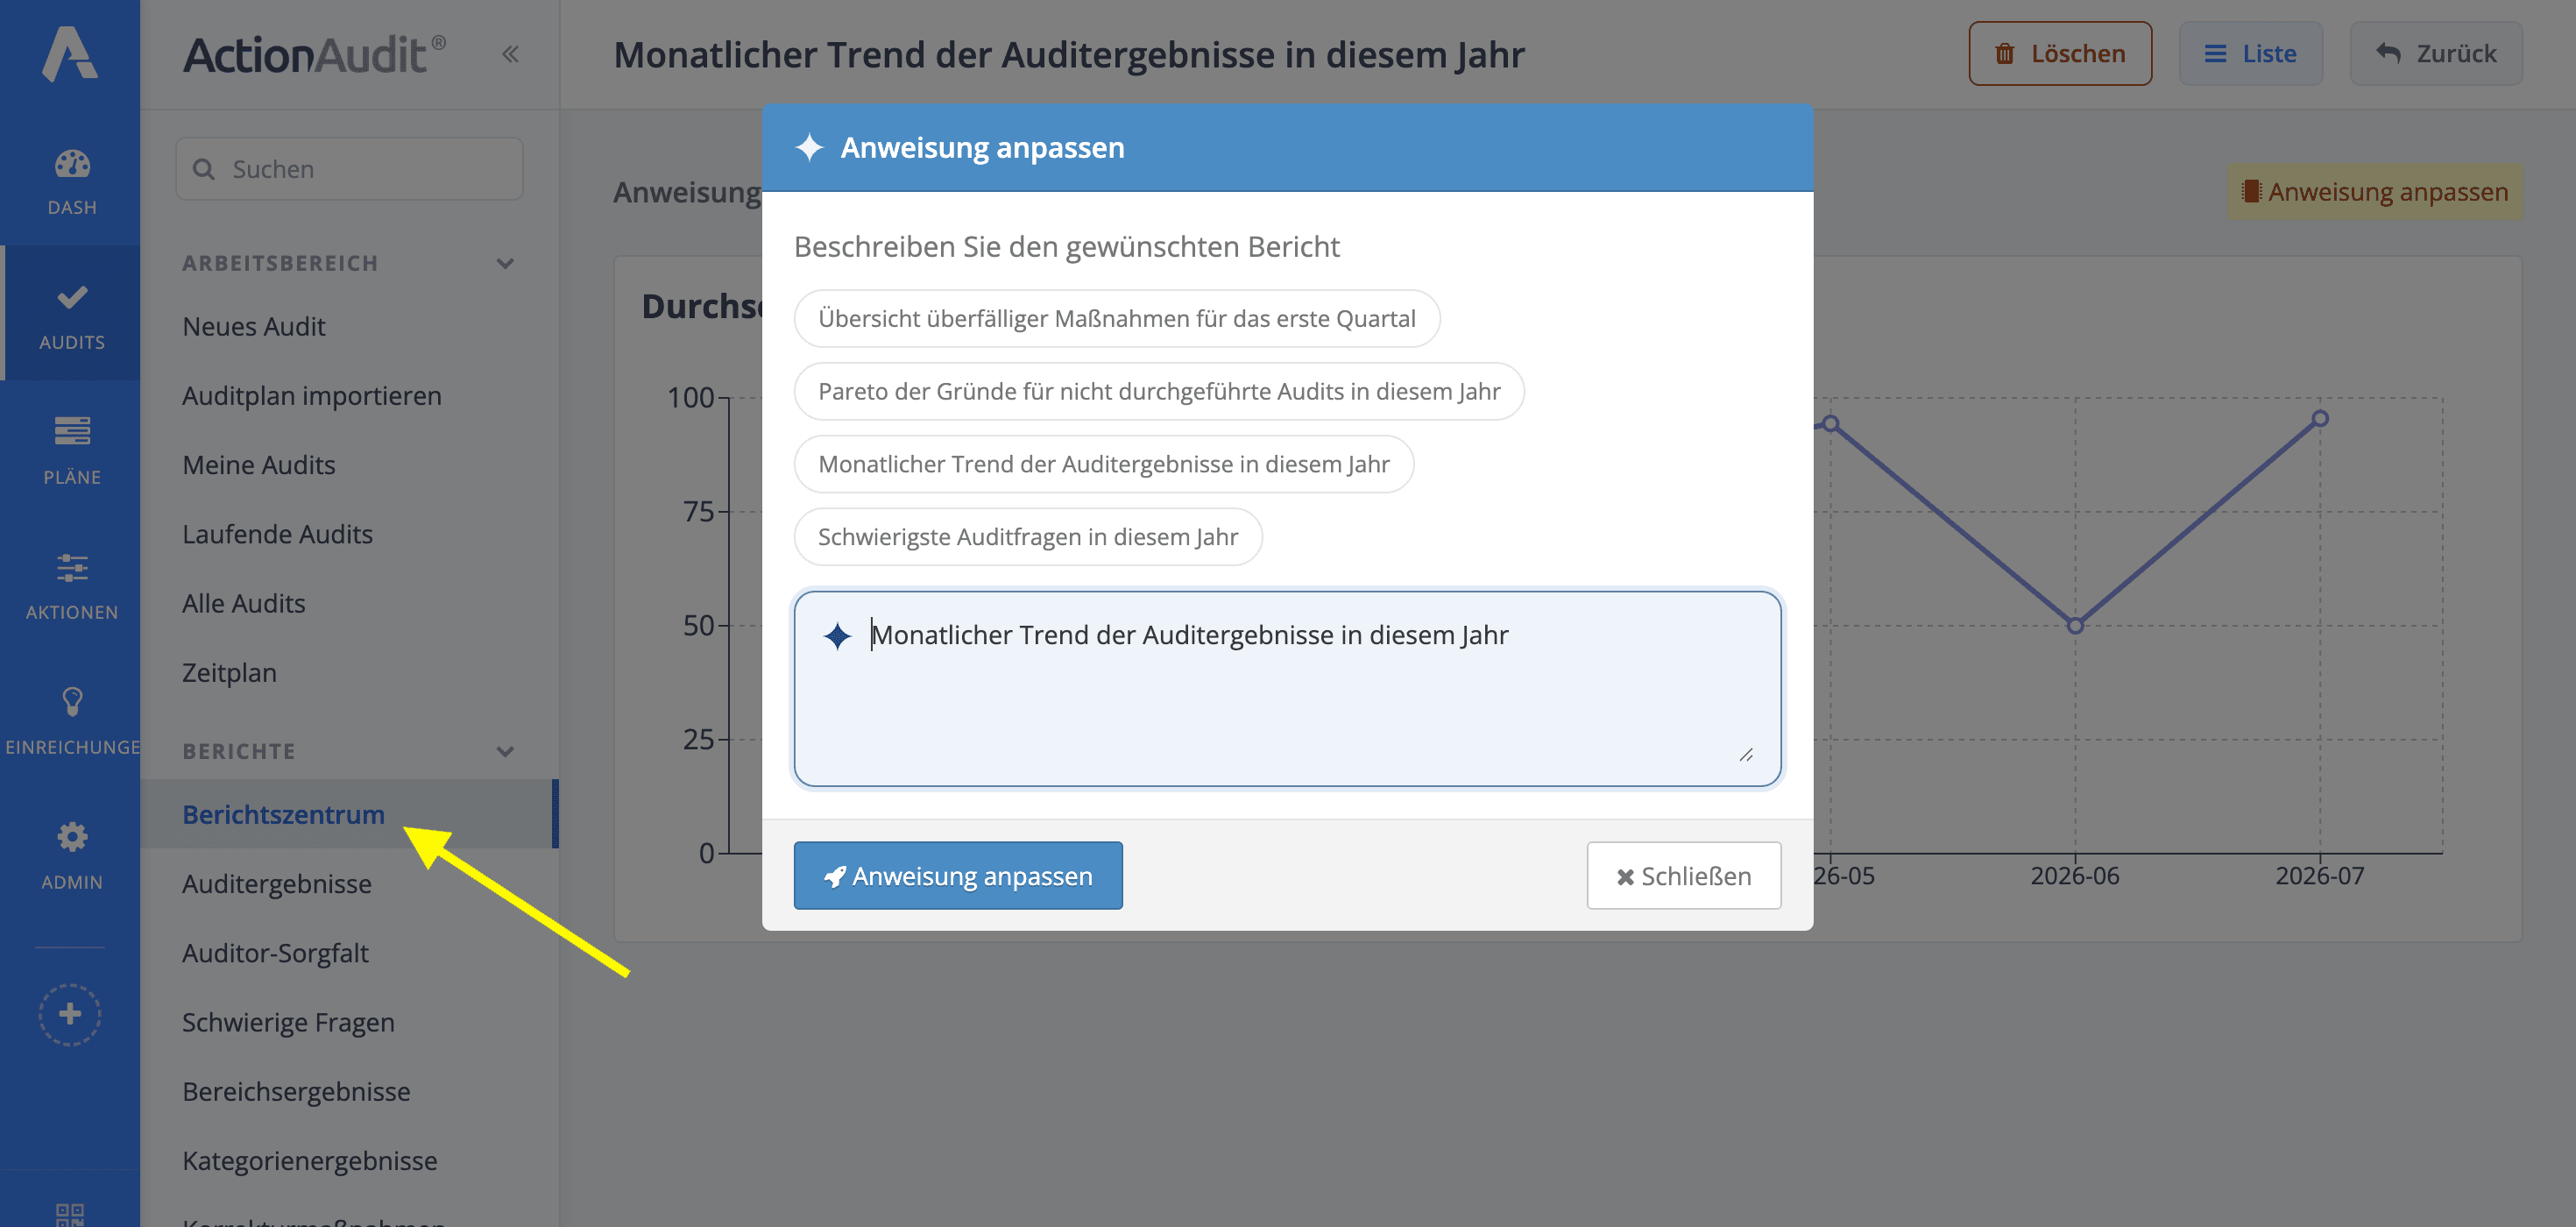Click the sparkle icon inside prompt textarea

pyautogui.click(x=837, y=635)
